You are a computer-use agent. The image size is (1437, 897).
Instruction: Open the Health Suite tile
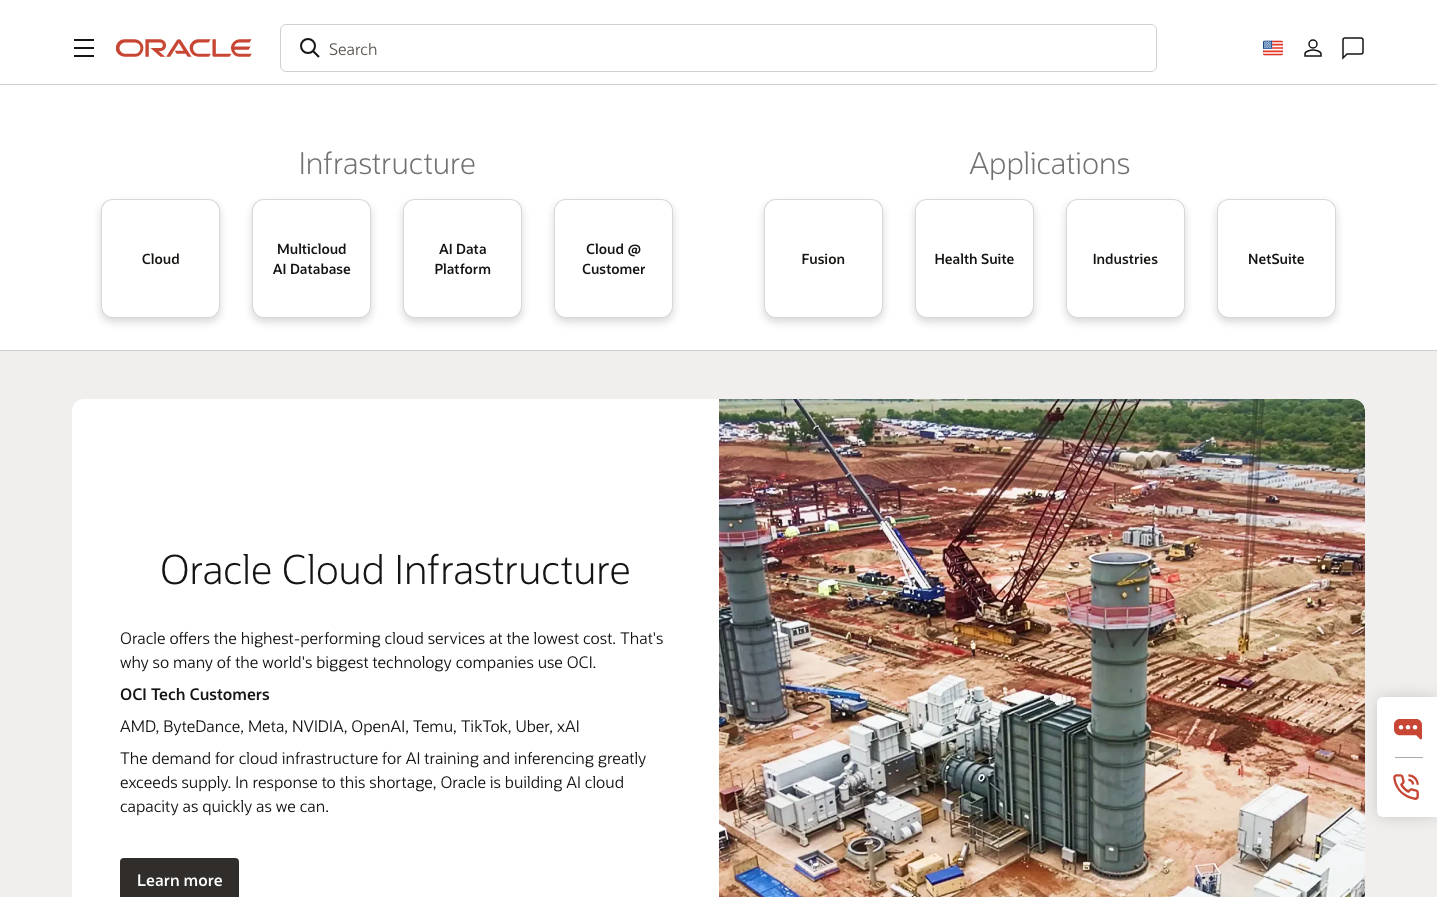[x=974, y=259]
